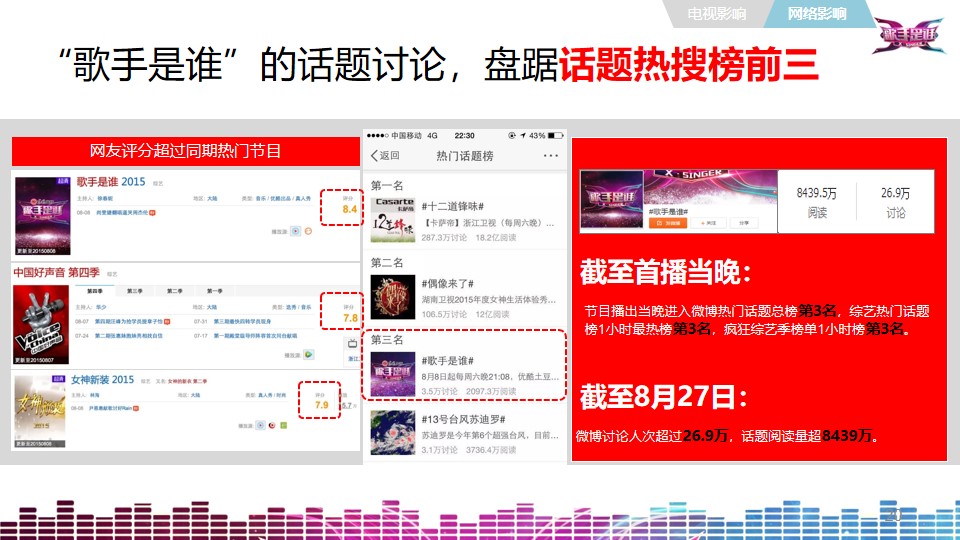The height and width of the screenshot is (540, 960).
Task: Tap the 返回 back button
Action: click(385, 156)
